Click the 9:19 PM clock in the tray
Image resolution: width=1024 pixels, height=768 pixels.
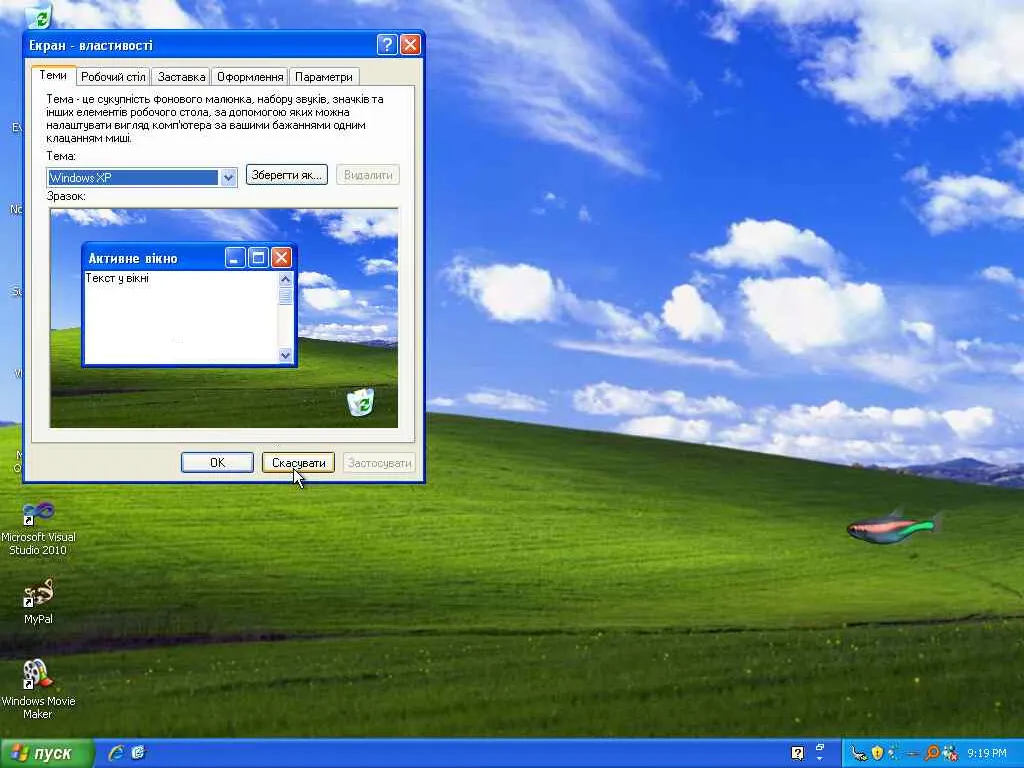(x=987, y=754)
